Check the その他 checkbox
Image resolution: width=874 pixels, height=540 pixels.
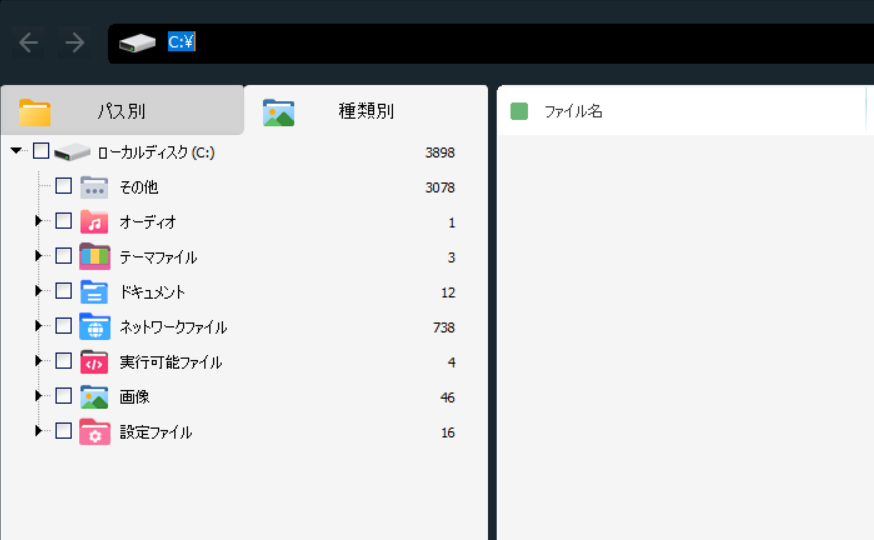click(x=64, y=186)
